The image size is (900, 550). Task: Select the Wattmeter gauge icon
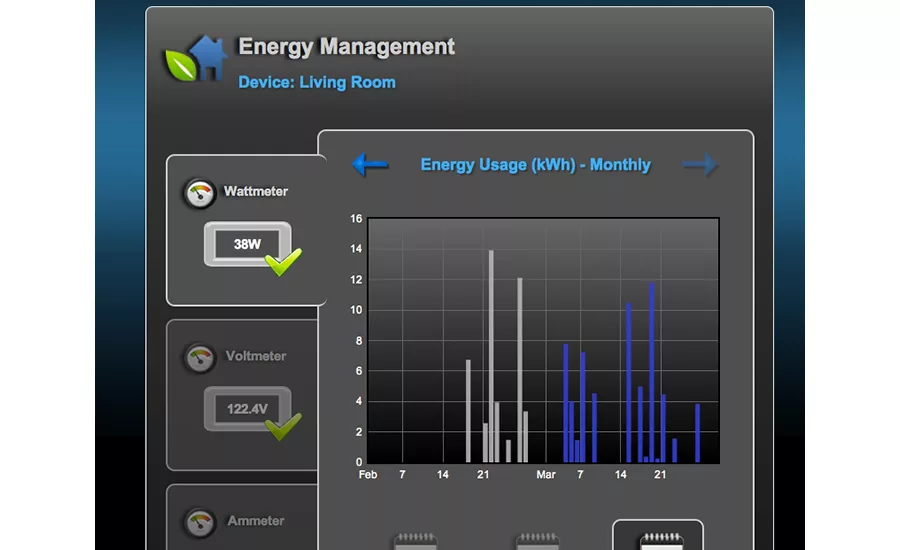click(x=200, y=193)
